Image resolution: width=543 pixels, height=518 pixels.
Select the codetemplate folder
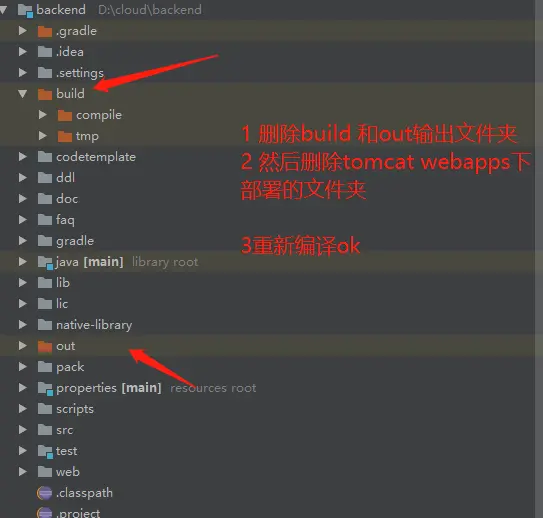(96, 157)
